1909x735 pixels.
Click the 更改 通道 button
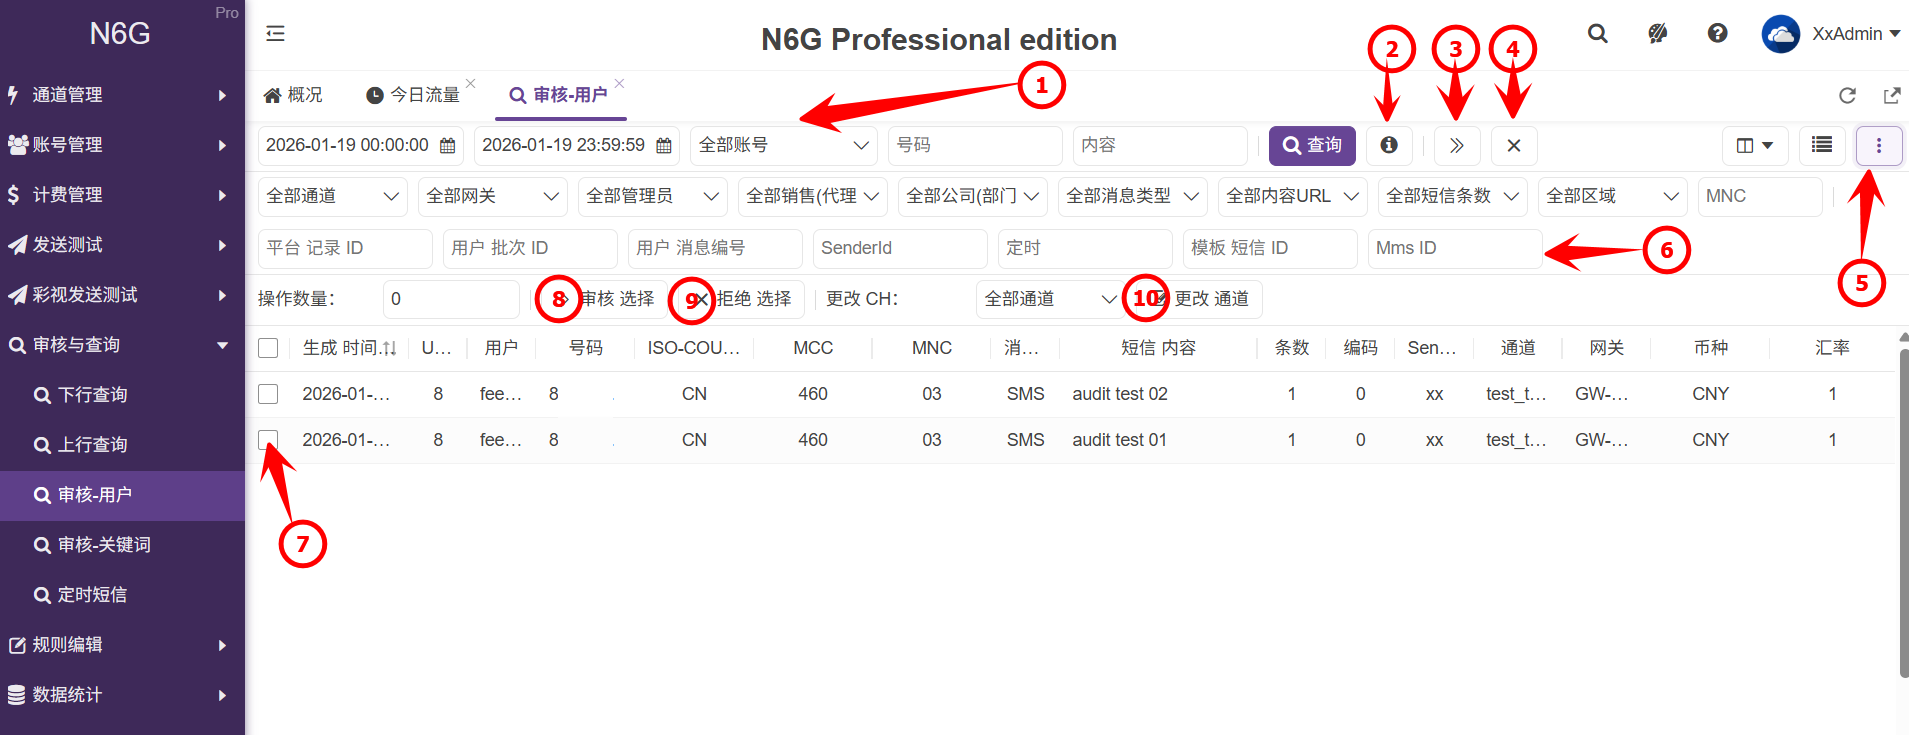[x=1200, y=299]
